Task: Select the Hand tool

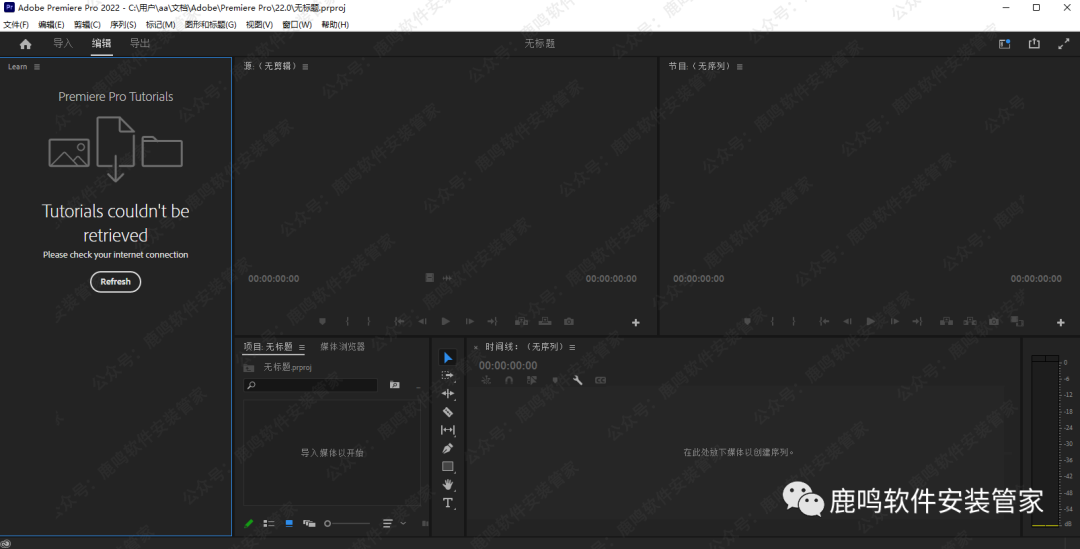Action: pos(448,484)
